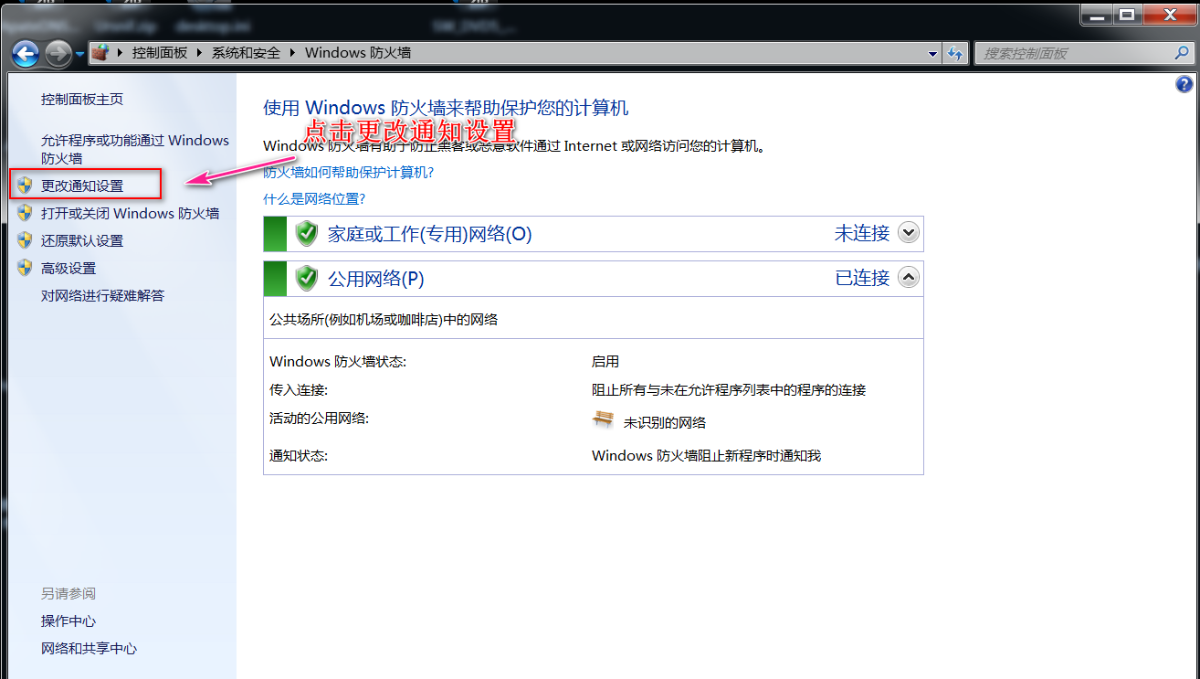Click the Back navigation arrow button

click(x=26, y=53)
